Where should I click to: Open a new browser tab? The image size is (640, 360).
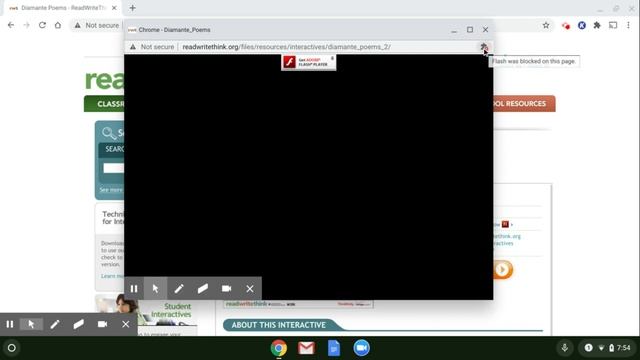point(132,8)
